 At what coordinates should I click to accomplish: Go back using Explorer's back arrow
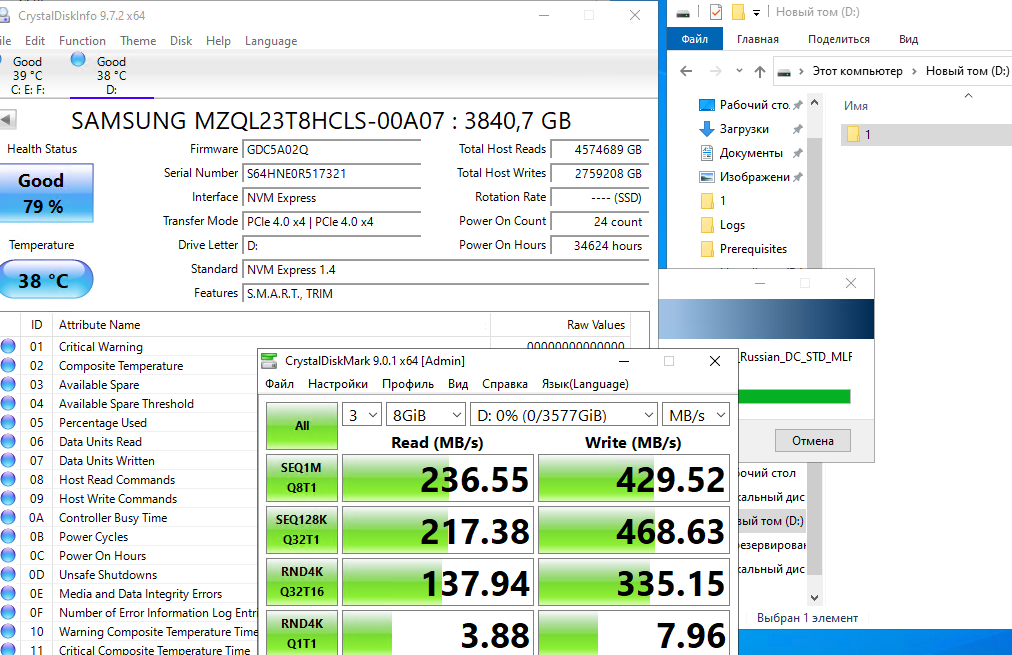[685, 72]
